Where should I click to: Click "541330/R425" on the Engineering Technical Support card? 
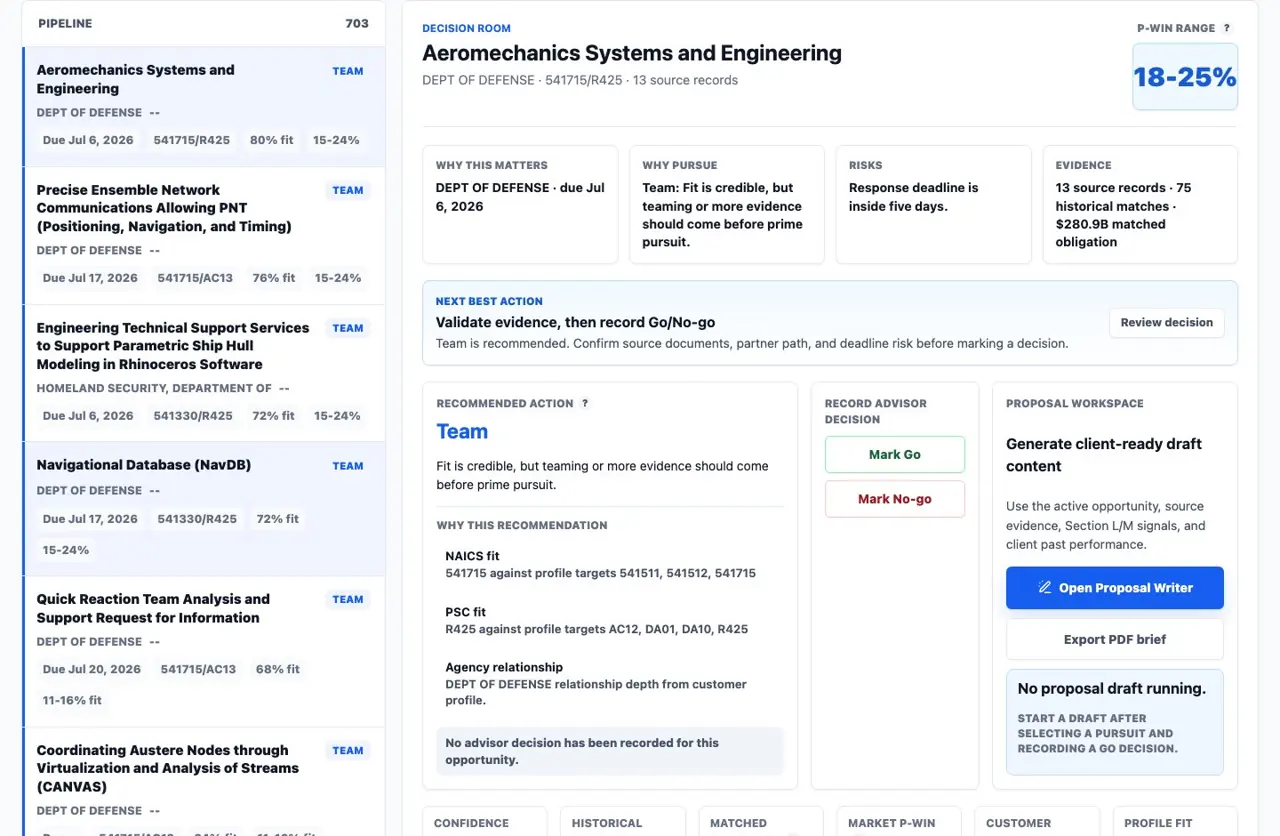point(193,416)
